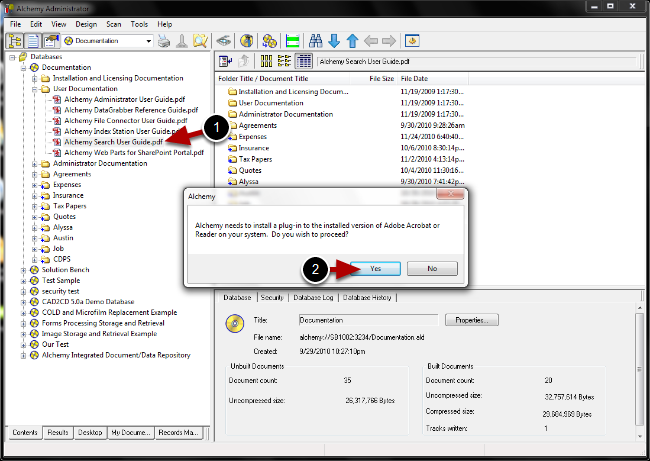Image resolution: width=650 pixels, height=461 pixels.
Task: Click the gray right arrow icon
Action: (389, 41)
